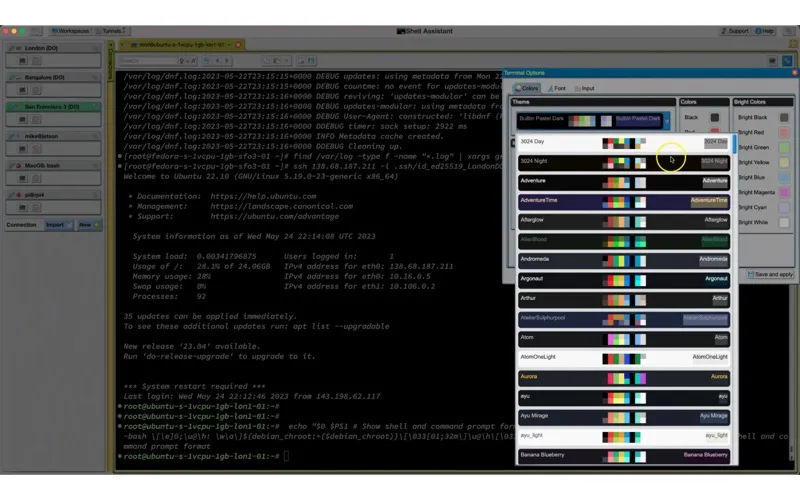Open file browser icon under mike@jetson
800x500 pixels.
[36, 149]
